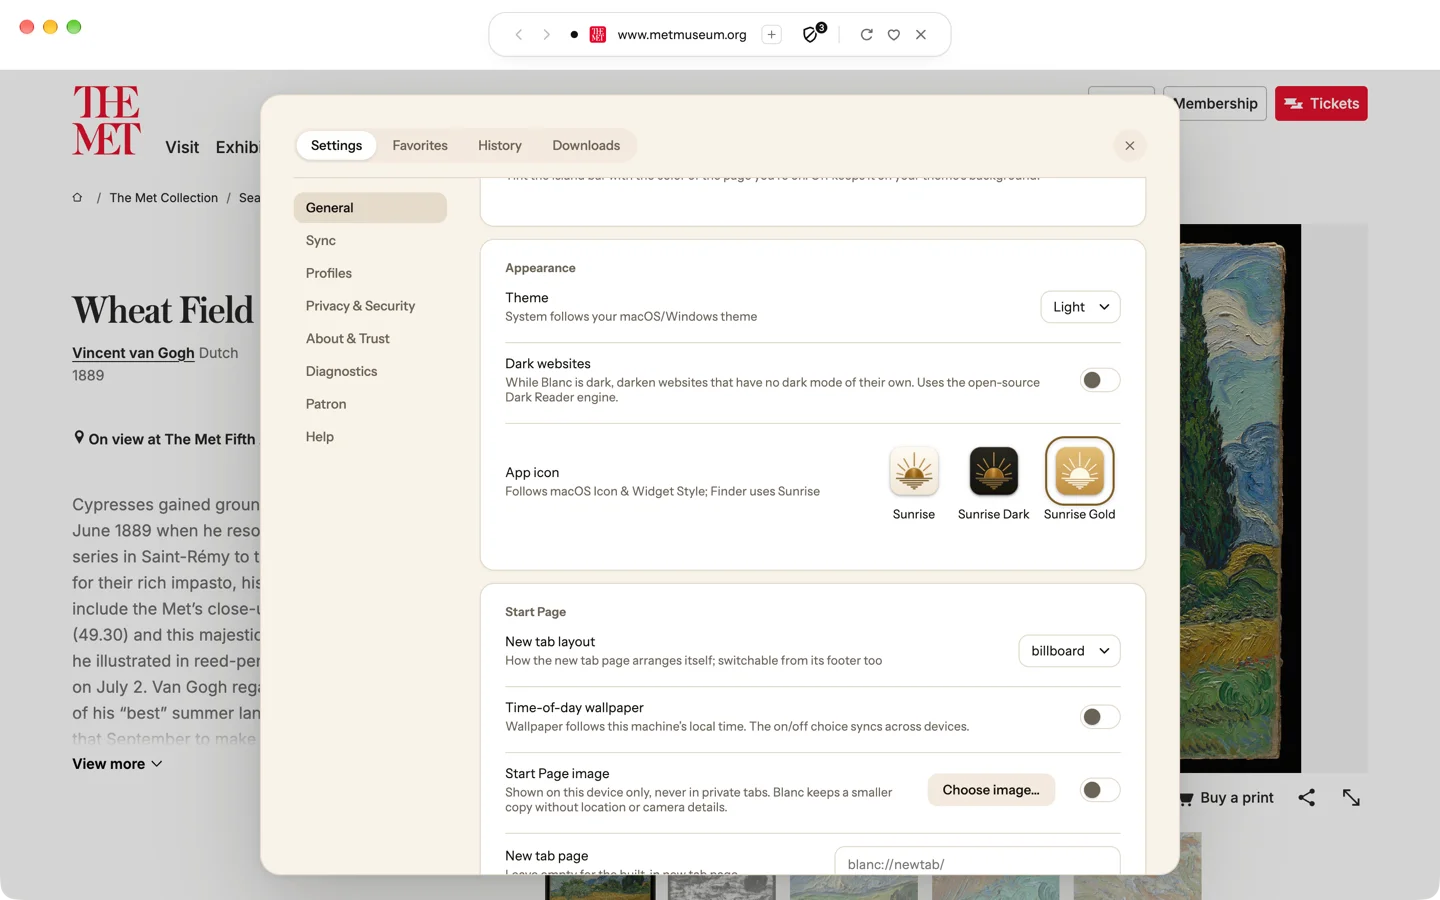
Task: Toggle the Dark websites switch
Action: click(1100, 380)
